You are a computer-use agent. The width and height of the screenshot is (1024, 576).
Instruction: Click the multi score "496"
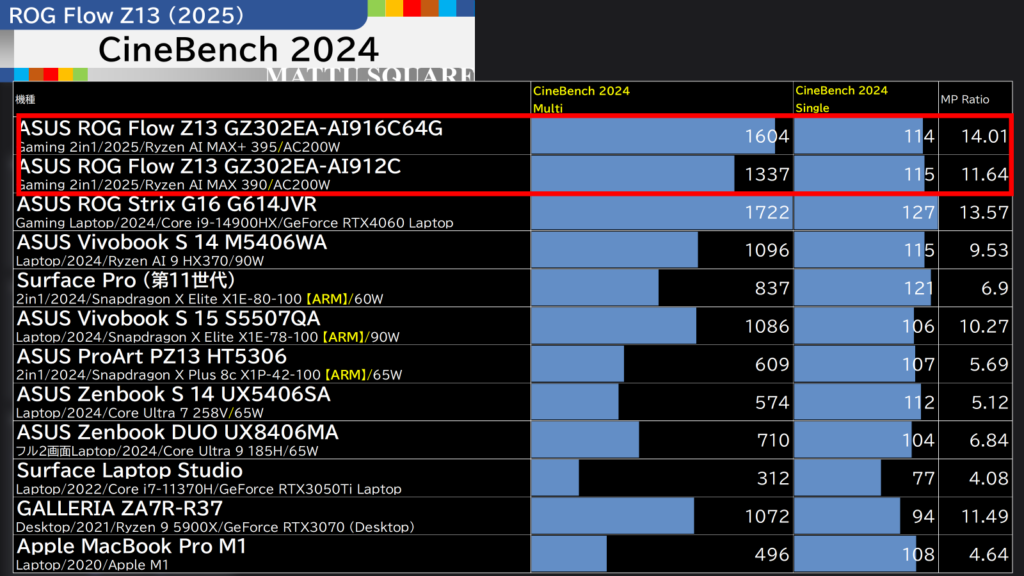tap(772, 554)
